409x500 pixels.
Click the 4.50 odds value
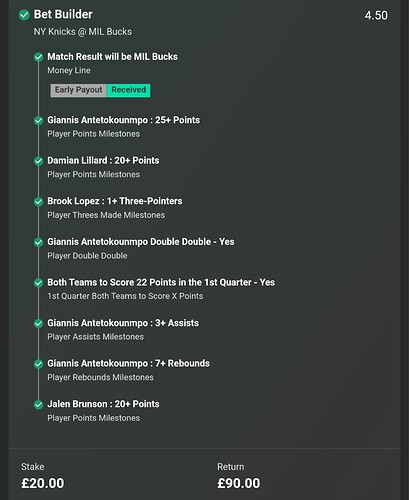coord(376,16)
